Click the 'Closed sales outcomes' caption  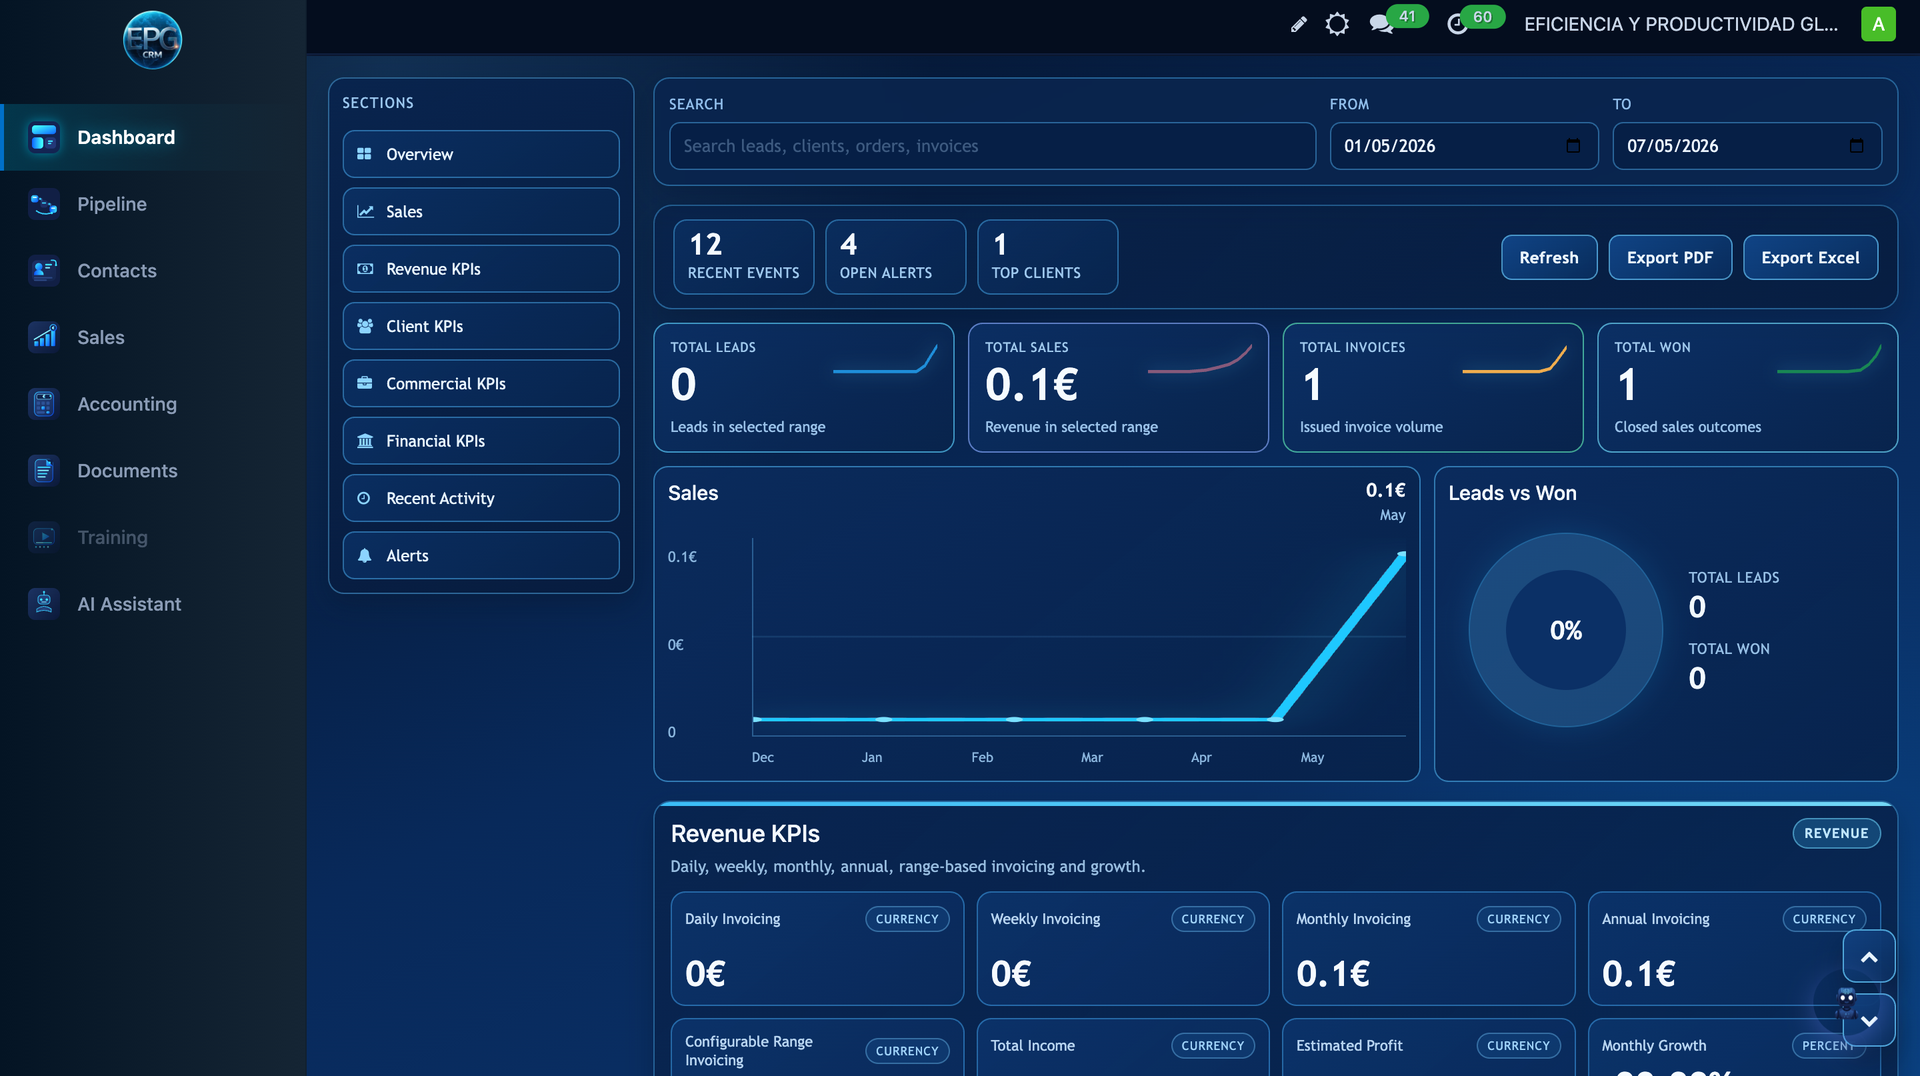[x=1688, y=427]
